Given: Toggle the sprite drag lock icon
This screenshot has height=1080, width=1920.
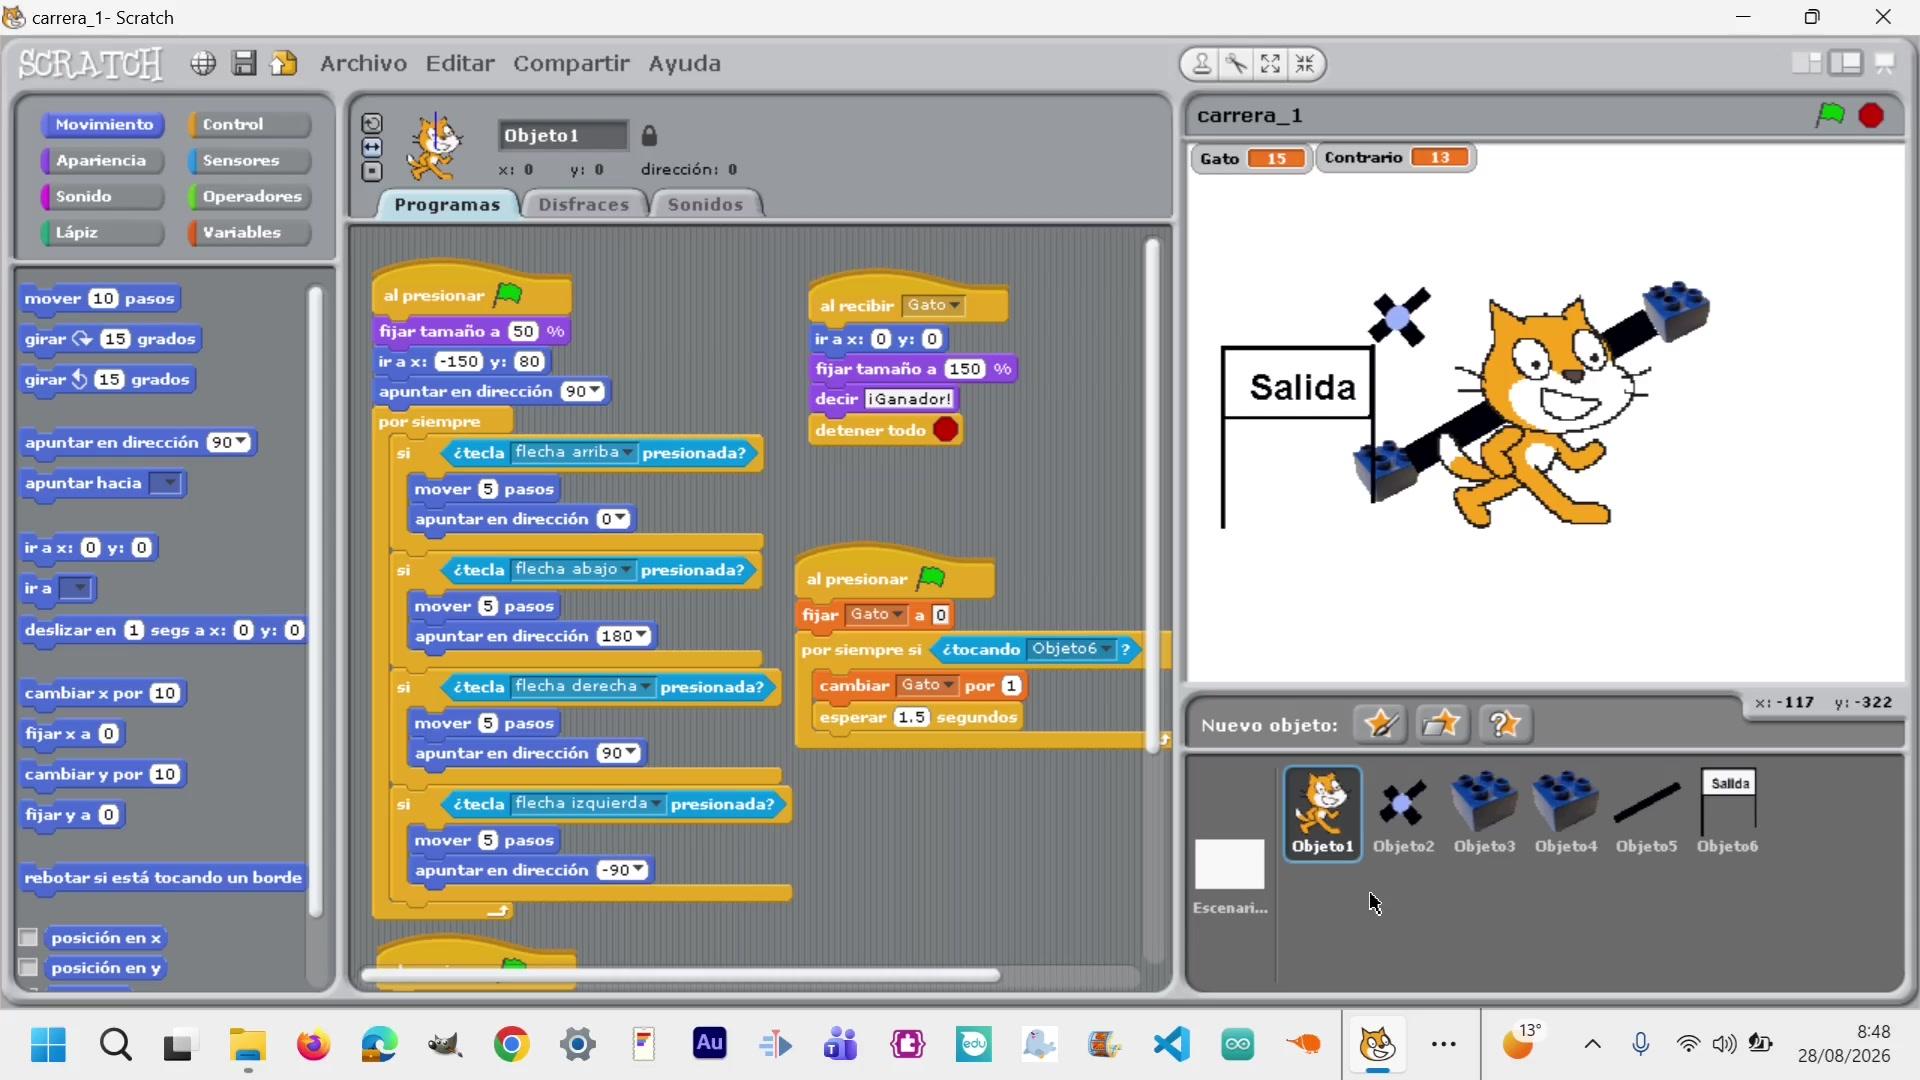Looking at the screenshot, I should [x=649, y=135].
